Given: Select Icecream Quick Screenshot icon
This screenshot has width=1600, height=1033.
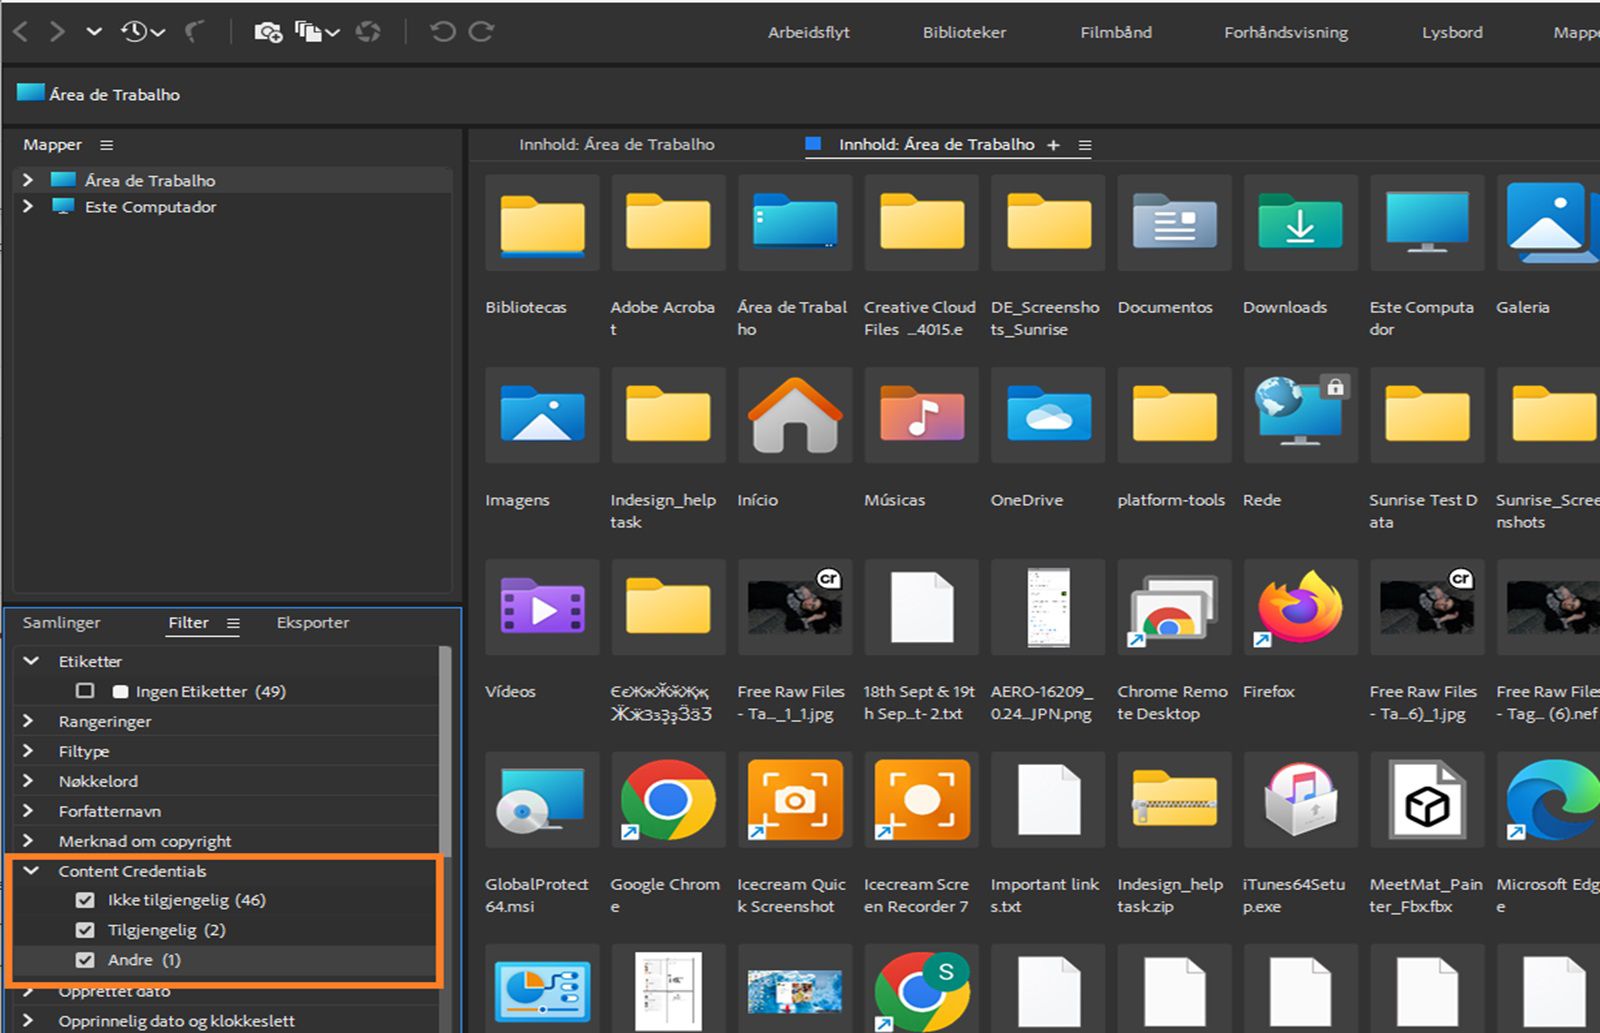Looking at the screenshot, I should click(794, 800).
